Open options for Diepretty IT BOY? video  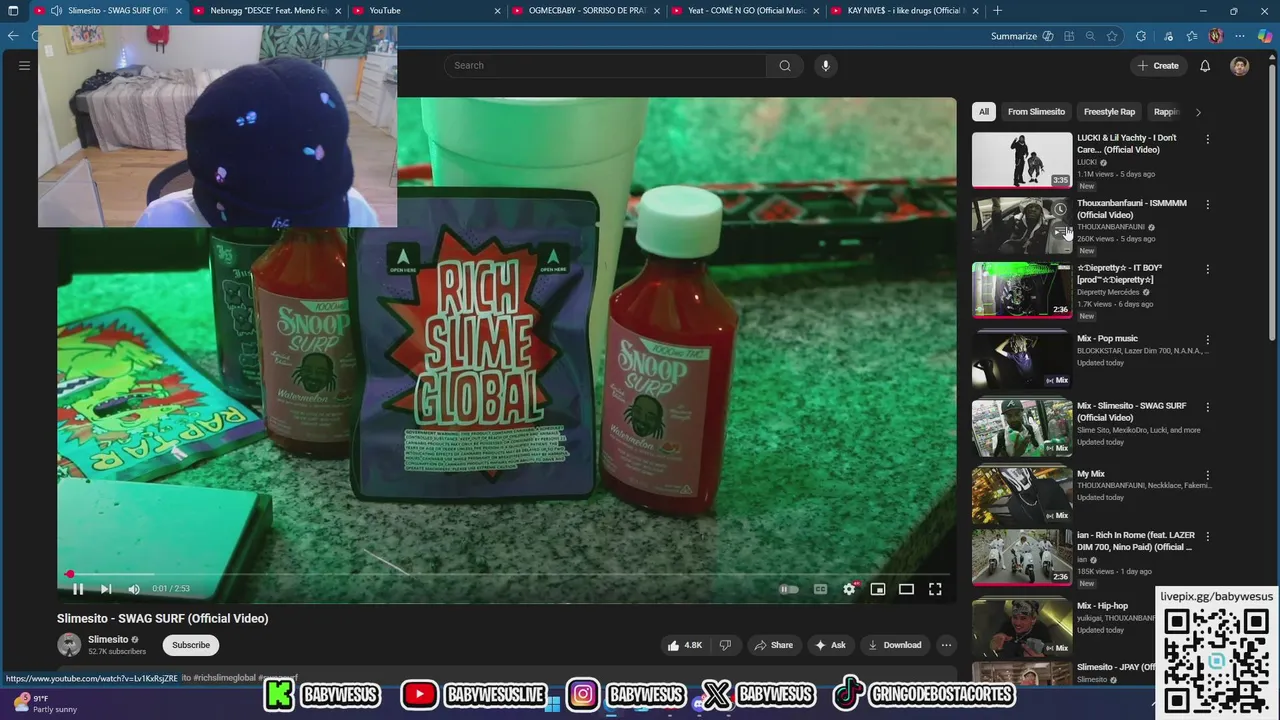point(1207,270)
